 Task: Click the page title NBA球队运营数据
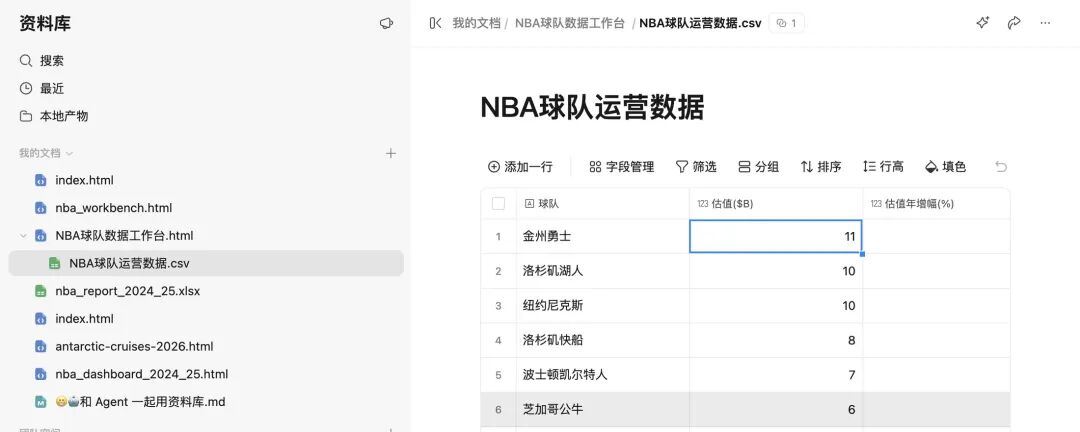pyautogui.click(x=592, y=108)
